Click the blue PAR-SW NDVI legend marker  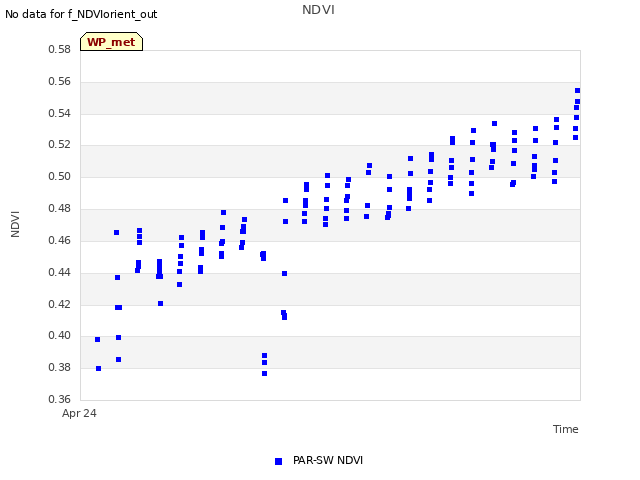(278, 461)
